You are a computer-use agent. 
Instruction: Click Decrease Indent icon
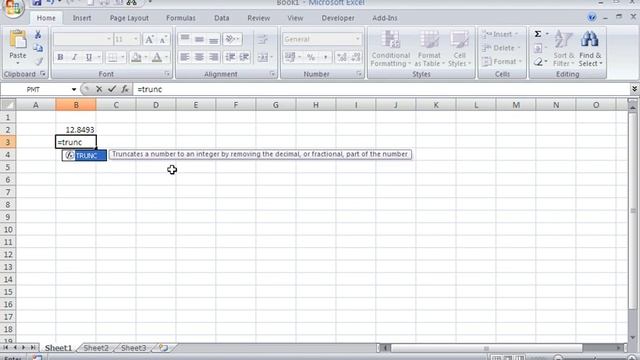pyautogui.click(x=230, y=57)
